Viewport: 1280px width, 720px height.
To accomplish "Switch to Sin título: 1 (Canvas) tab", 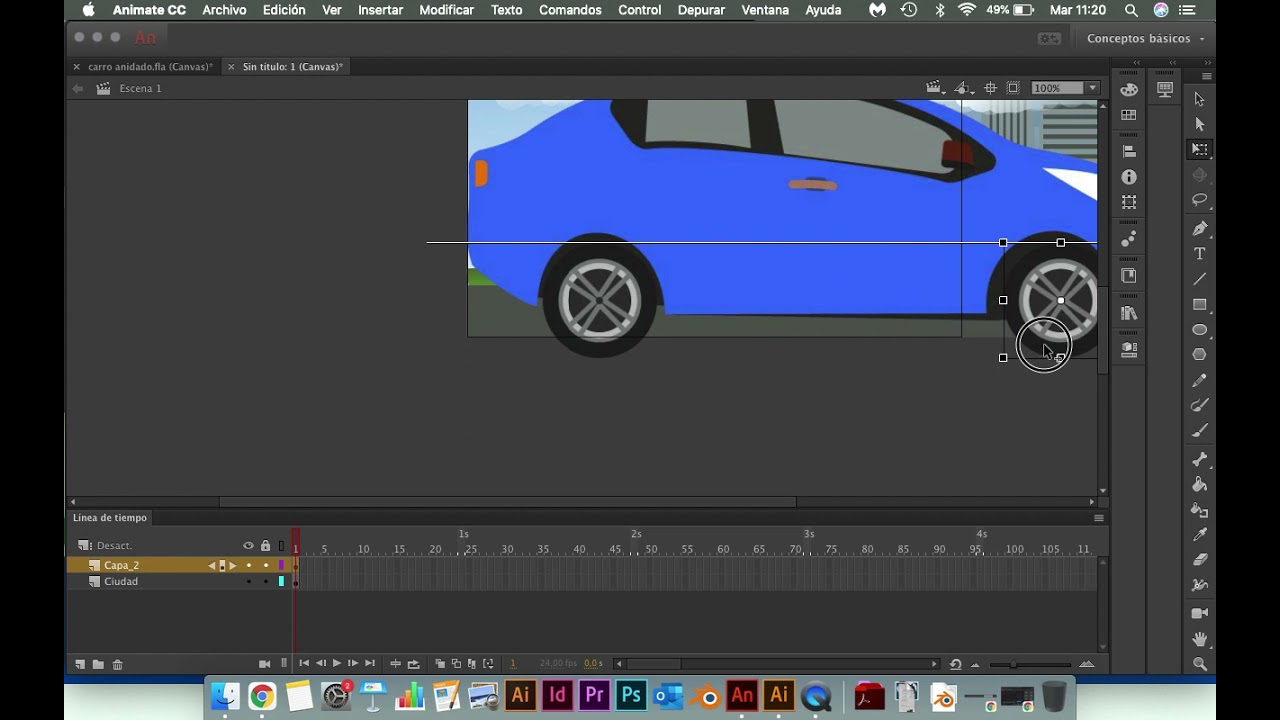I will (292, 67).
